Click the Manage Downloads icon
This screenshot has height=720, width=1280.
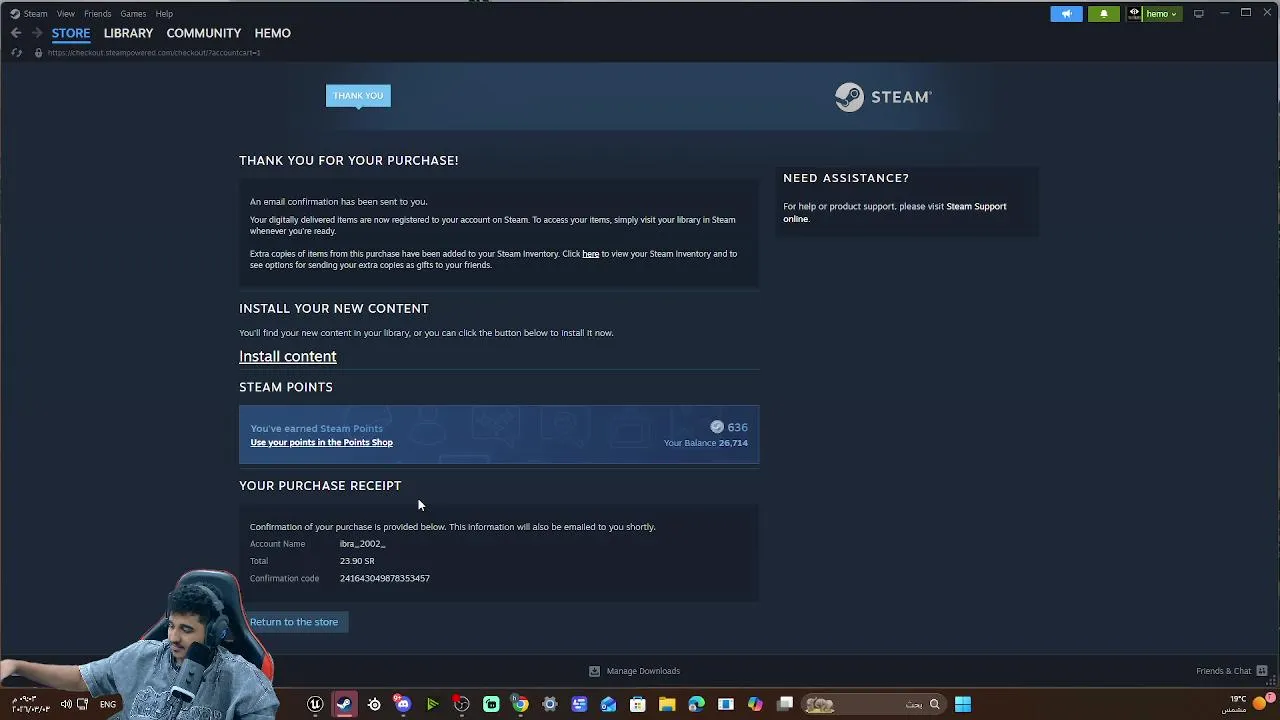pos(594,671)
